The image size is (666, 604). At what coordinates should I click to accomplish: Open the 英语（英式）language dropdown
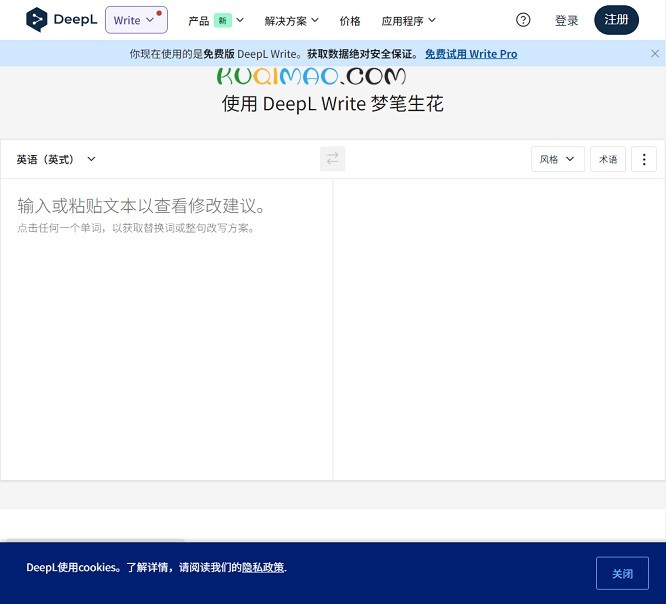tap(56, 159)
